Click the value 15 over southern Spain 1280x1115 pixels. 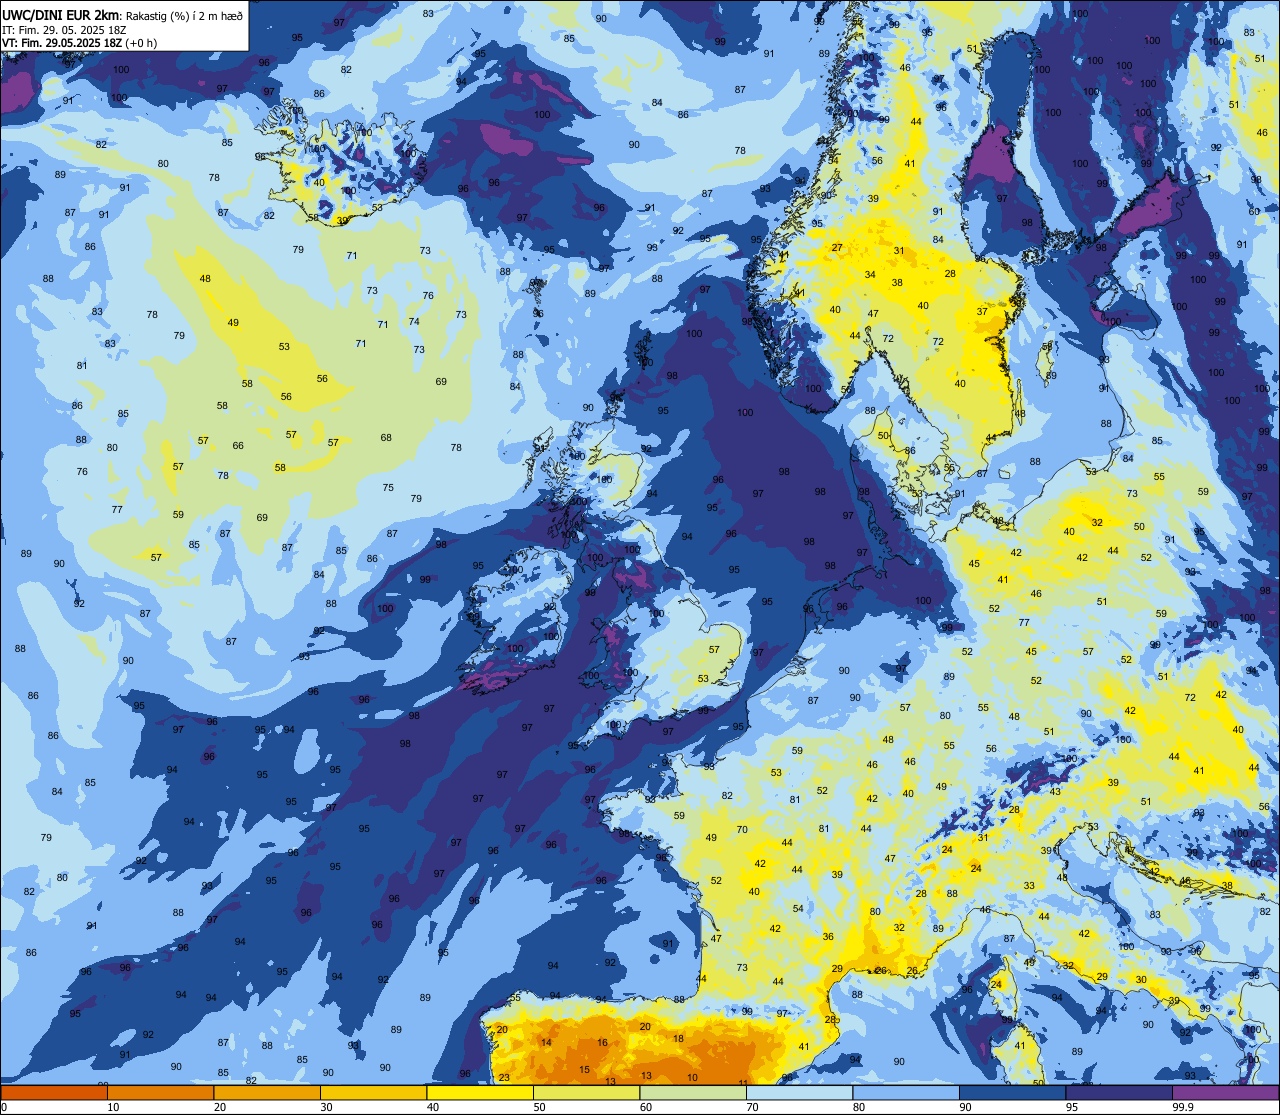click(584, 1069)
